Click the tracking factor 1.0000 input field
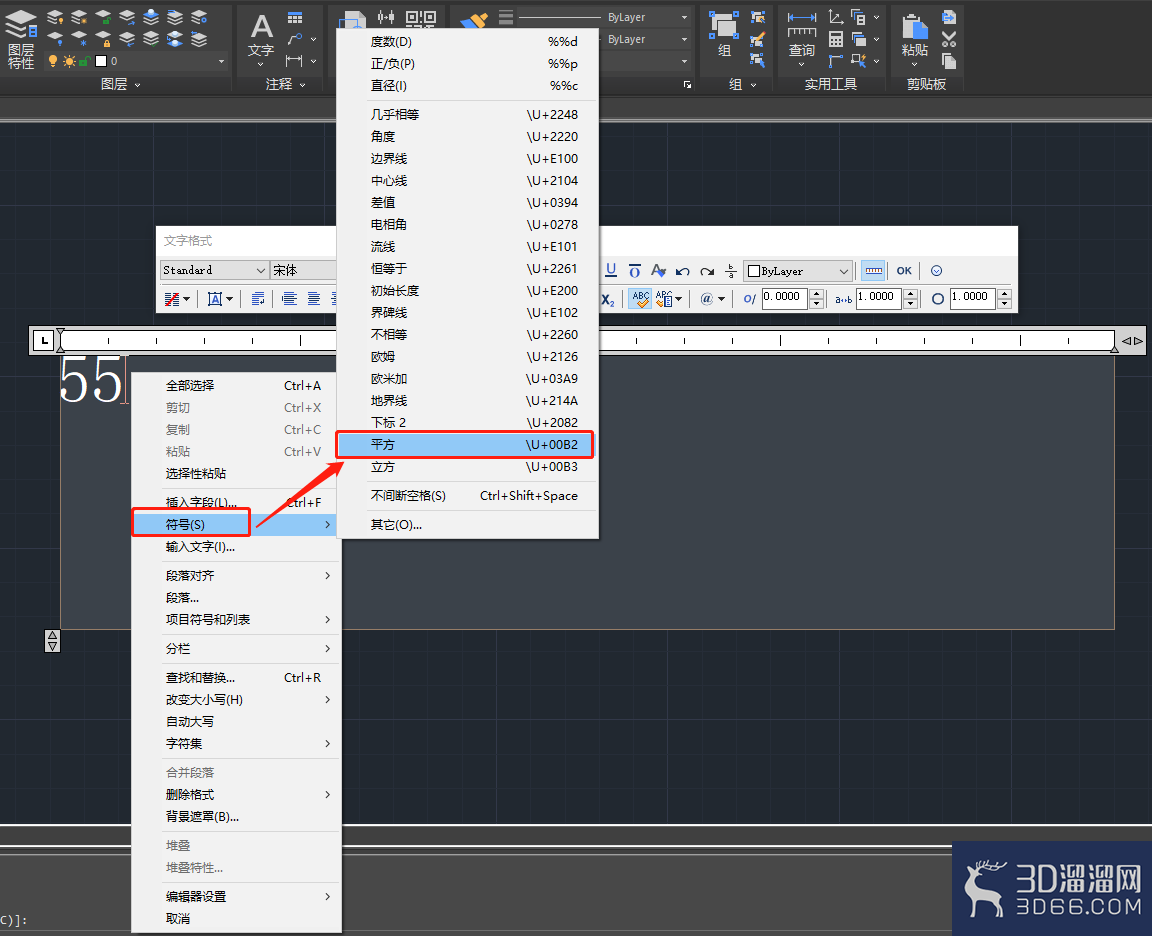This screenshot has width=1152, height=936. point(879,298)
